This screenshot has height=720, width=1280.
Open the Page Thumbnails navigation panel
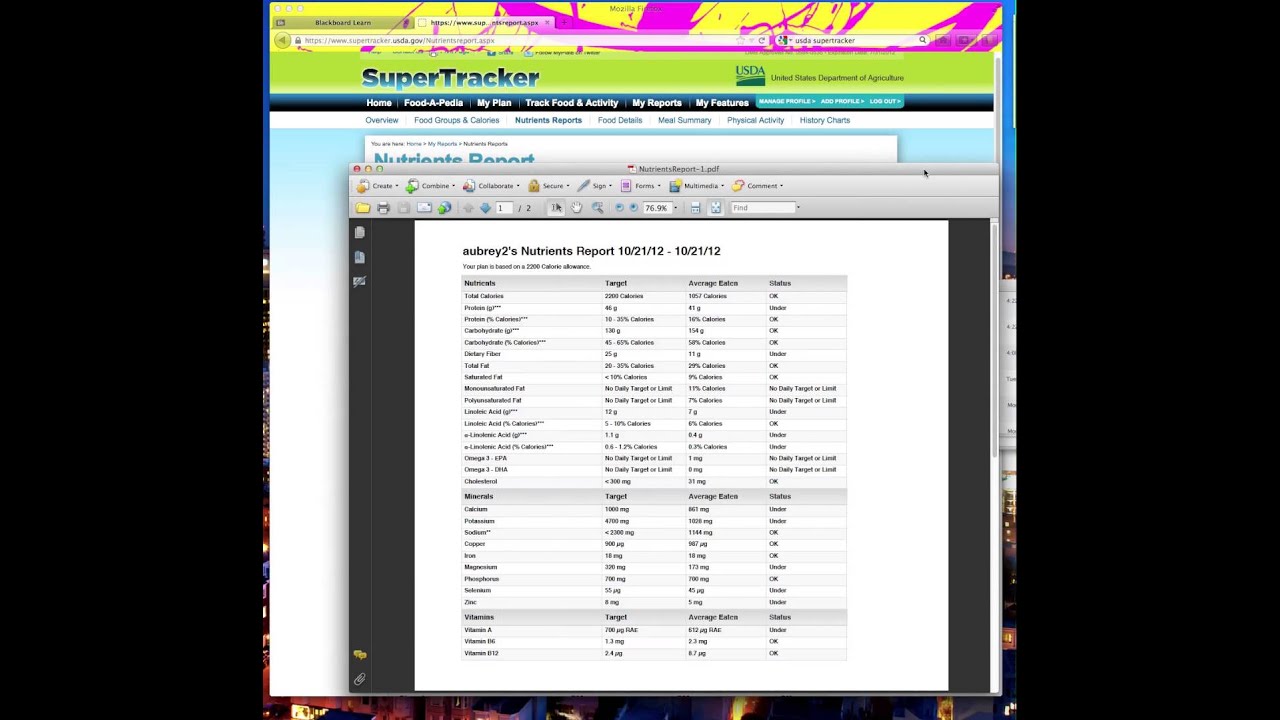point(360,232)
